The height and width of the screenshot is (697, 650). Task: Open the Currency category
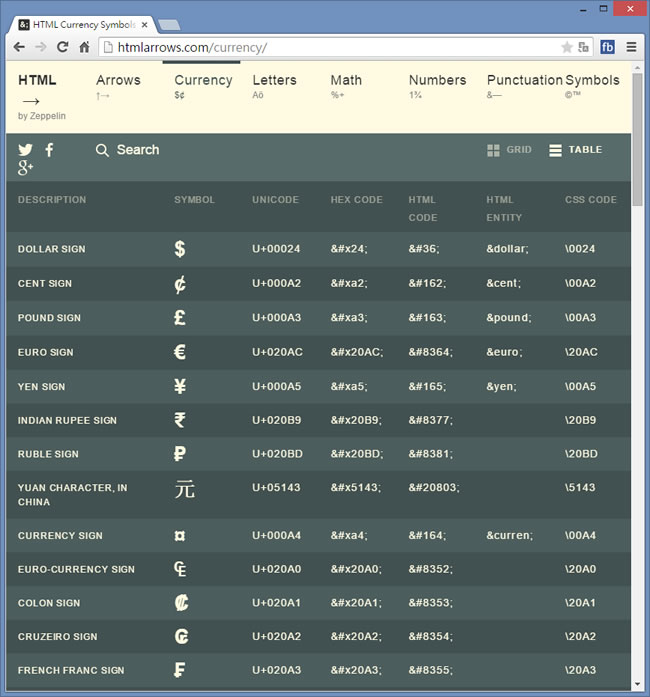click(x=203, y=86)
